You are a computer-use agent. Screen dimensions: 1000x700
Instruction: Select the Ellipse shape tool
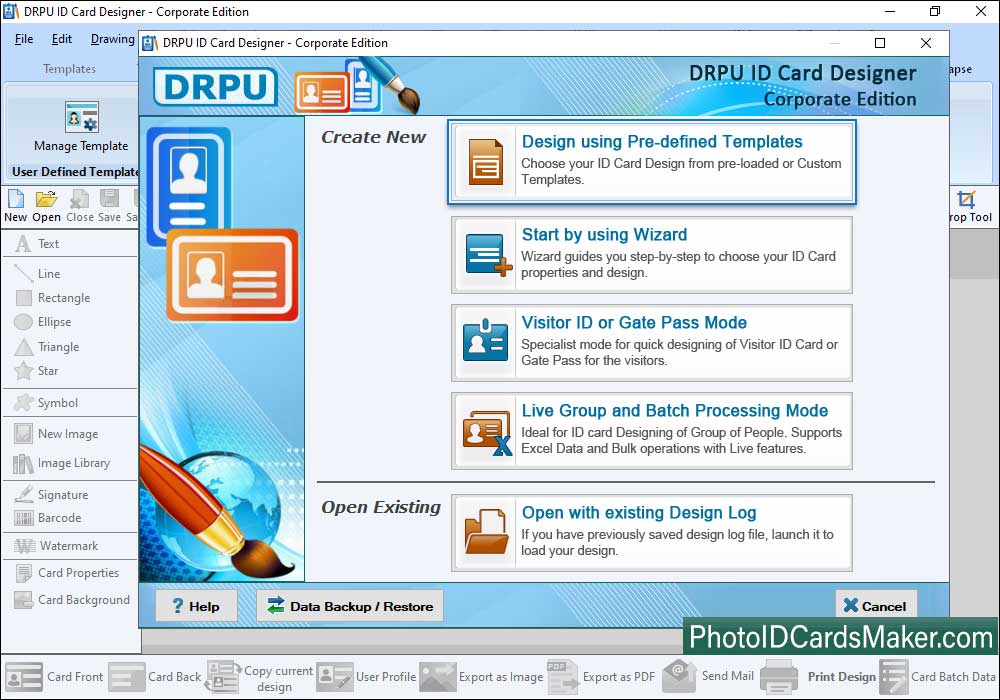pos(43,322)
